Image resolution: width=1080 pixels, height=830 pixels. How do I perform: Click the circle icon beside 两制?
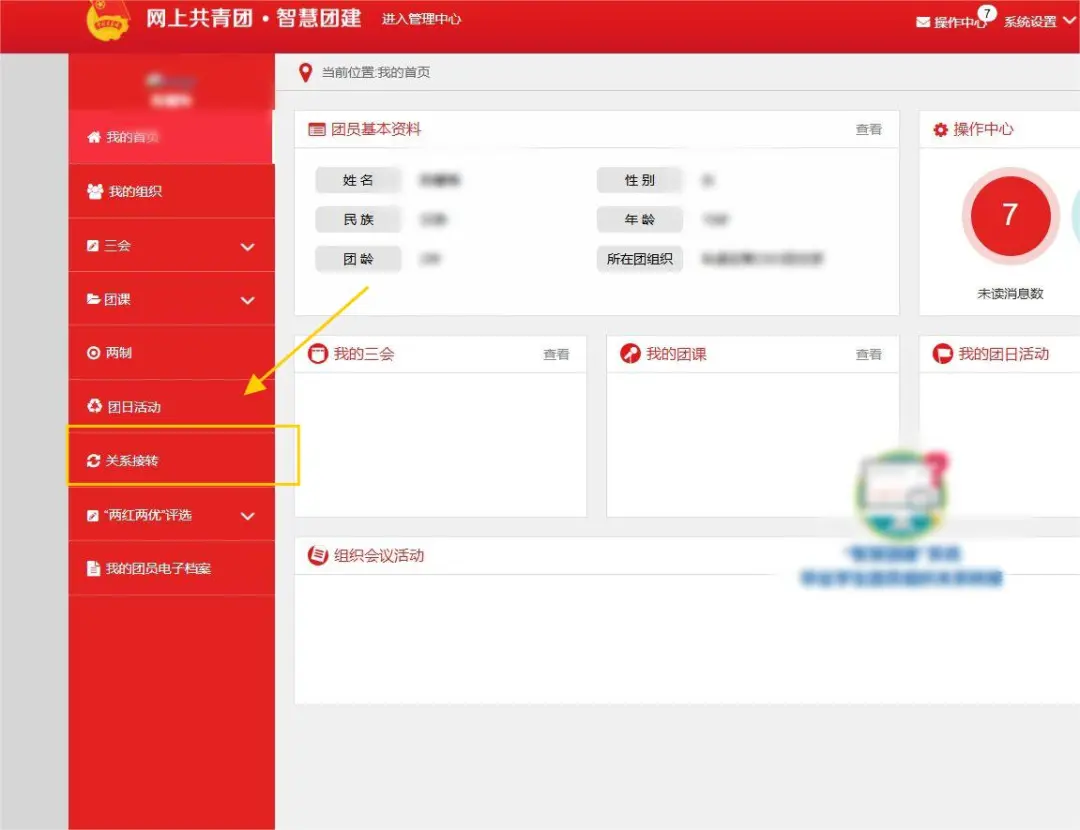click(x=94, y=353)
